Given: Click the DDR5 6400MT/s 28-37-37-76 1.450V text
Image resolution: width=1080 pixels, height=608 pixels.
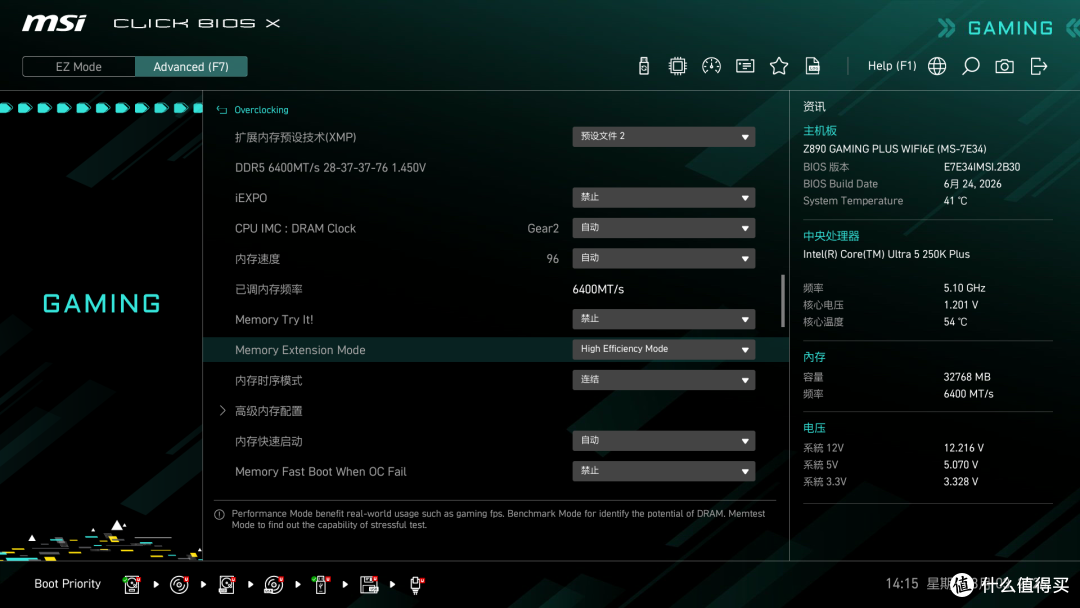Looking at the screenshot, I should tap(331, 167).
